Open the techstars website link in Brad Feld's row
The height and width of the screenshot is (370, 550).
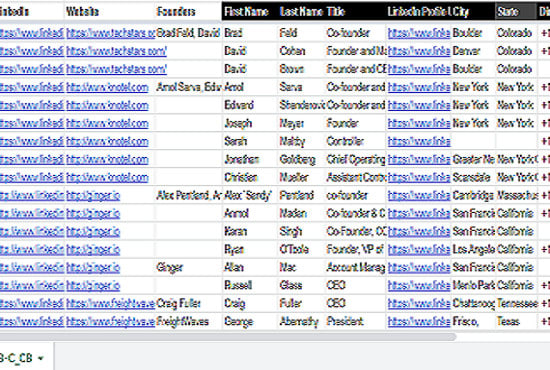110,33
